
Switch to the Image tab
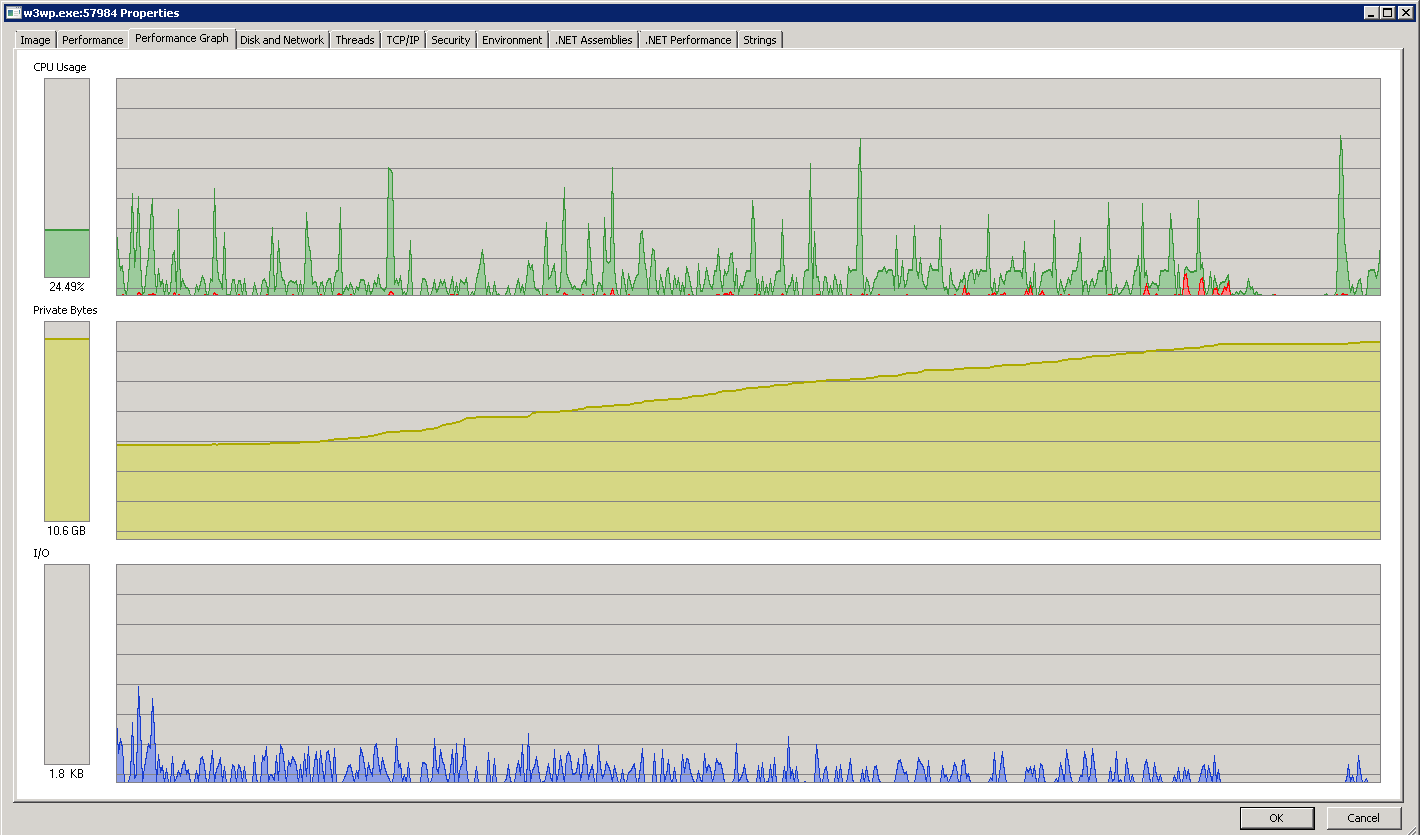coord(35,40)
